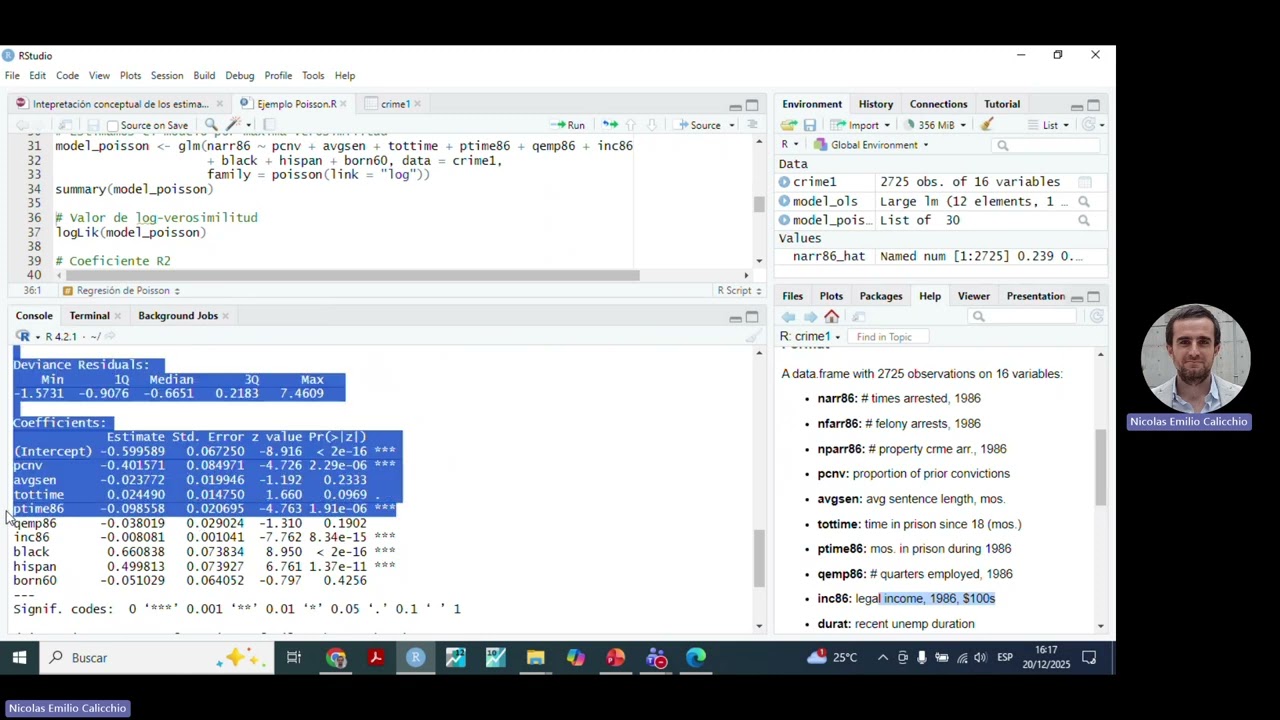The width and height of the screenshot is (1280, 720).
Task: Open the R Script file type dropdown
Action: point(739,291)
